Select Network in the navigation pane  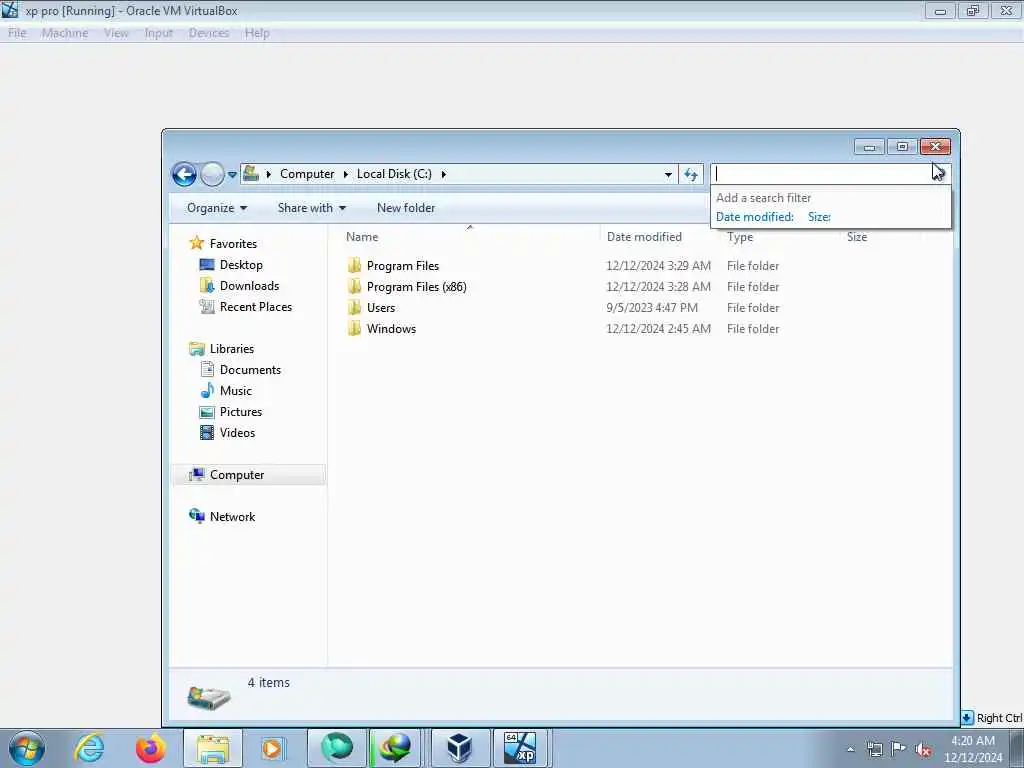[x=232, y=517]
